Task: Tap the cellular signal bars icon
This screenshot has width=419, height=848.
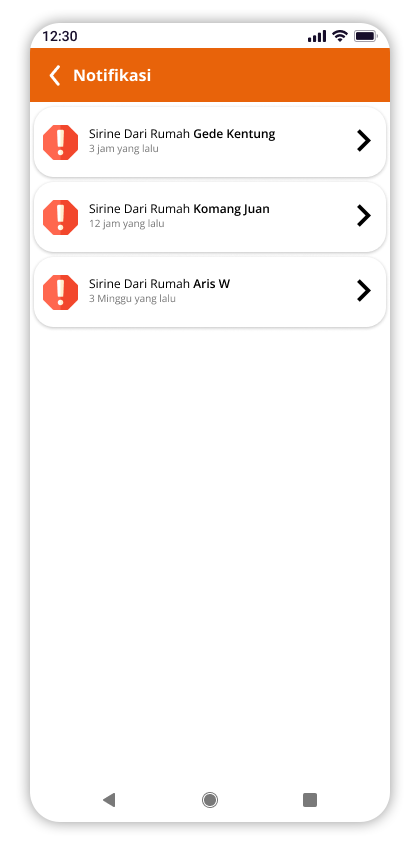Action: [317, 36]
